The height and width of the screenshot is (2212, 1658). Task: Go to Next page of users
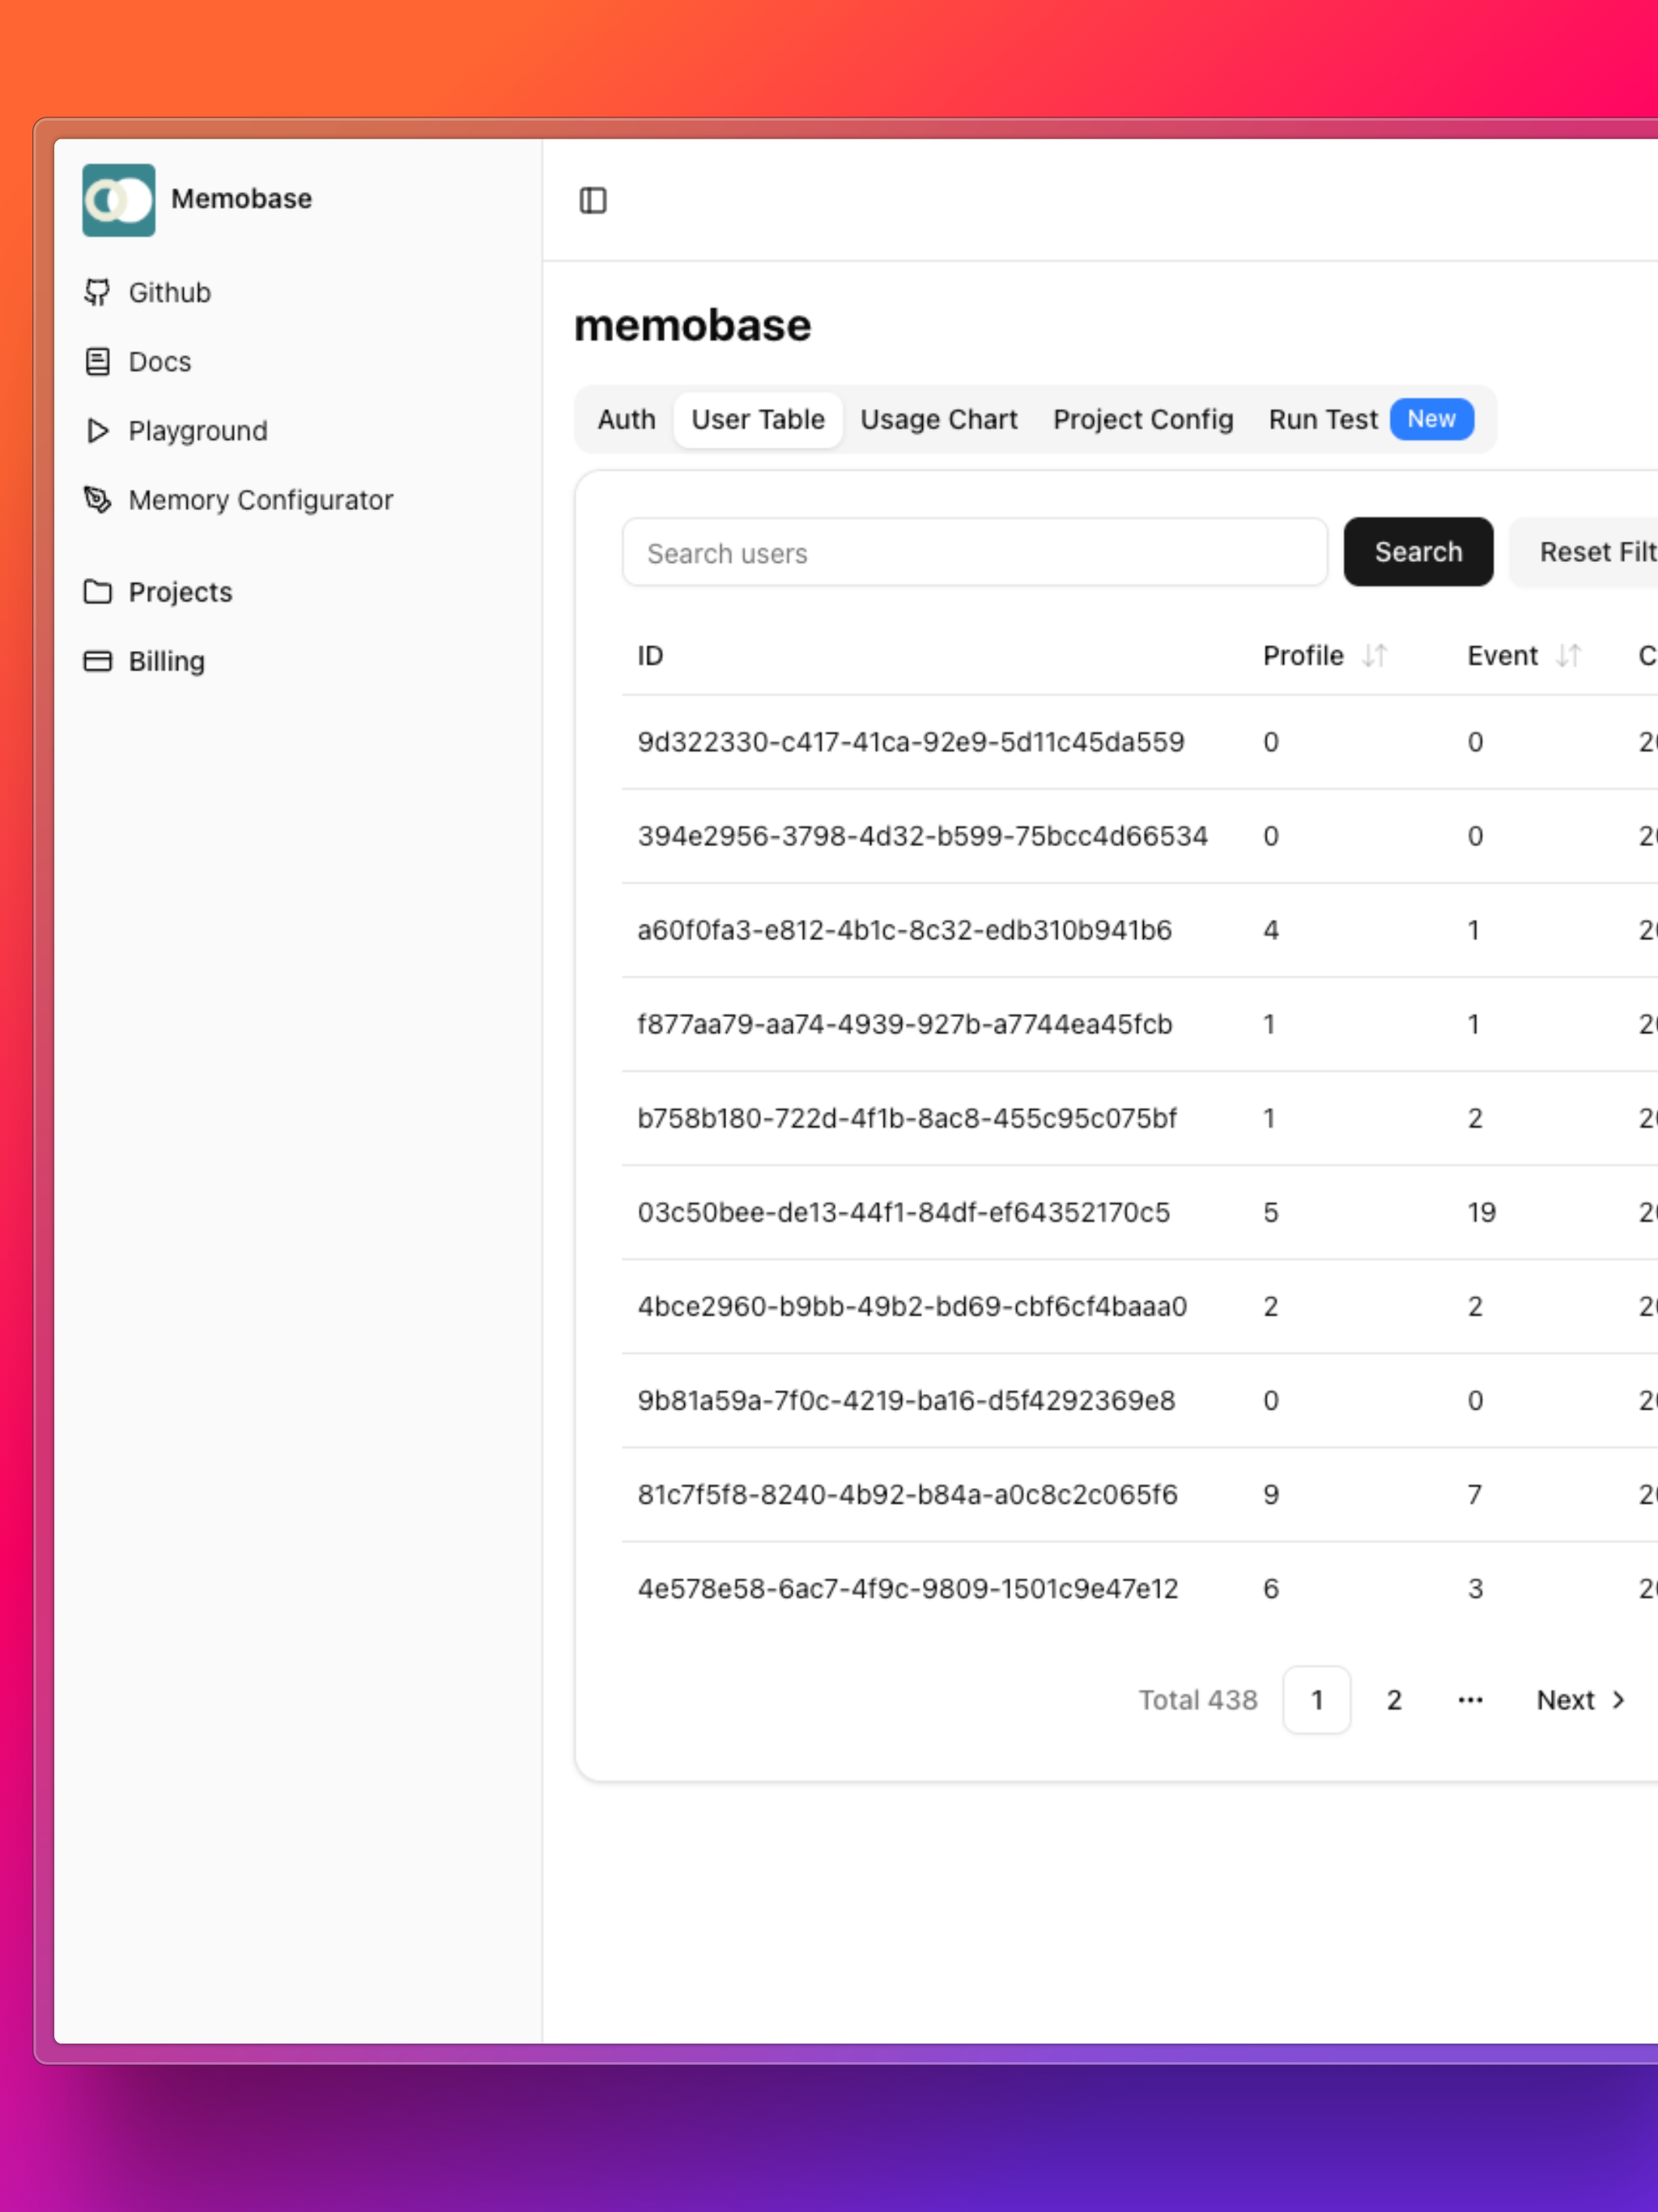(x=1579, y=1699)
